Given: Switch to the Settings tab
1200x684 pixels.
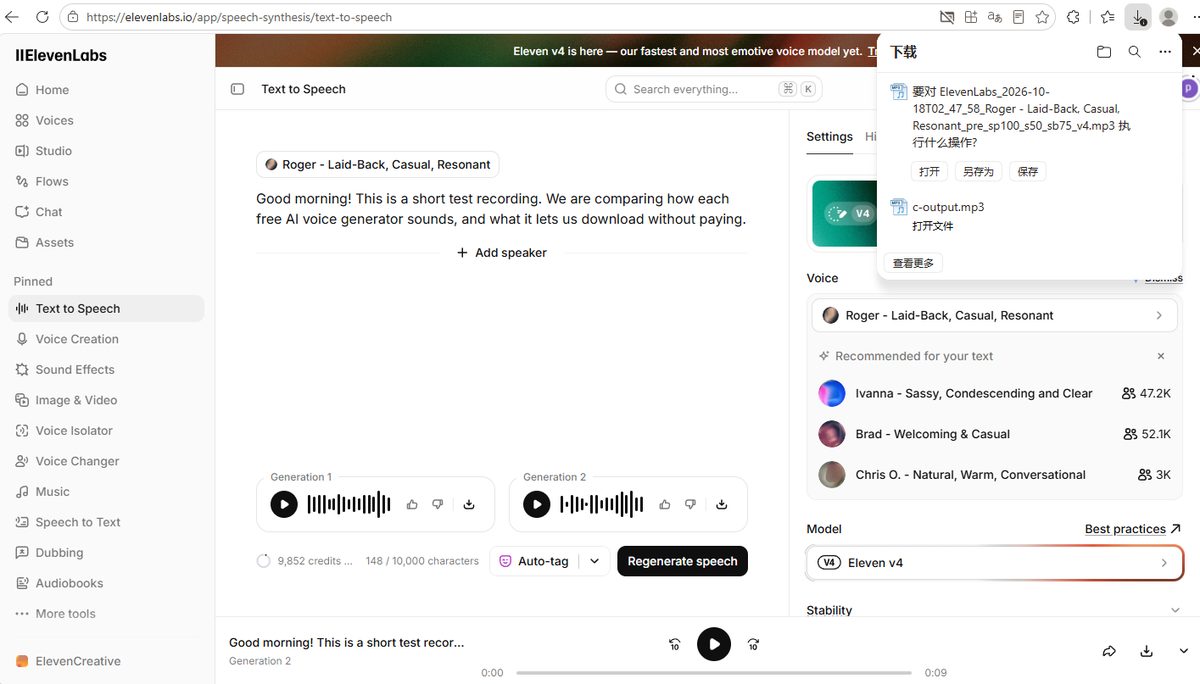Looking at the screenshot, I should [830, 137].
